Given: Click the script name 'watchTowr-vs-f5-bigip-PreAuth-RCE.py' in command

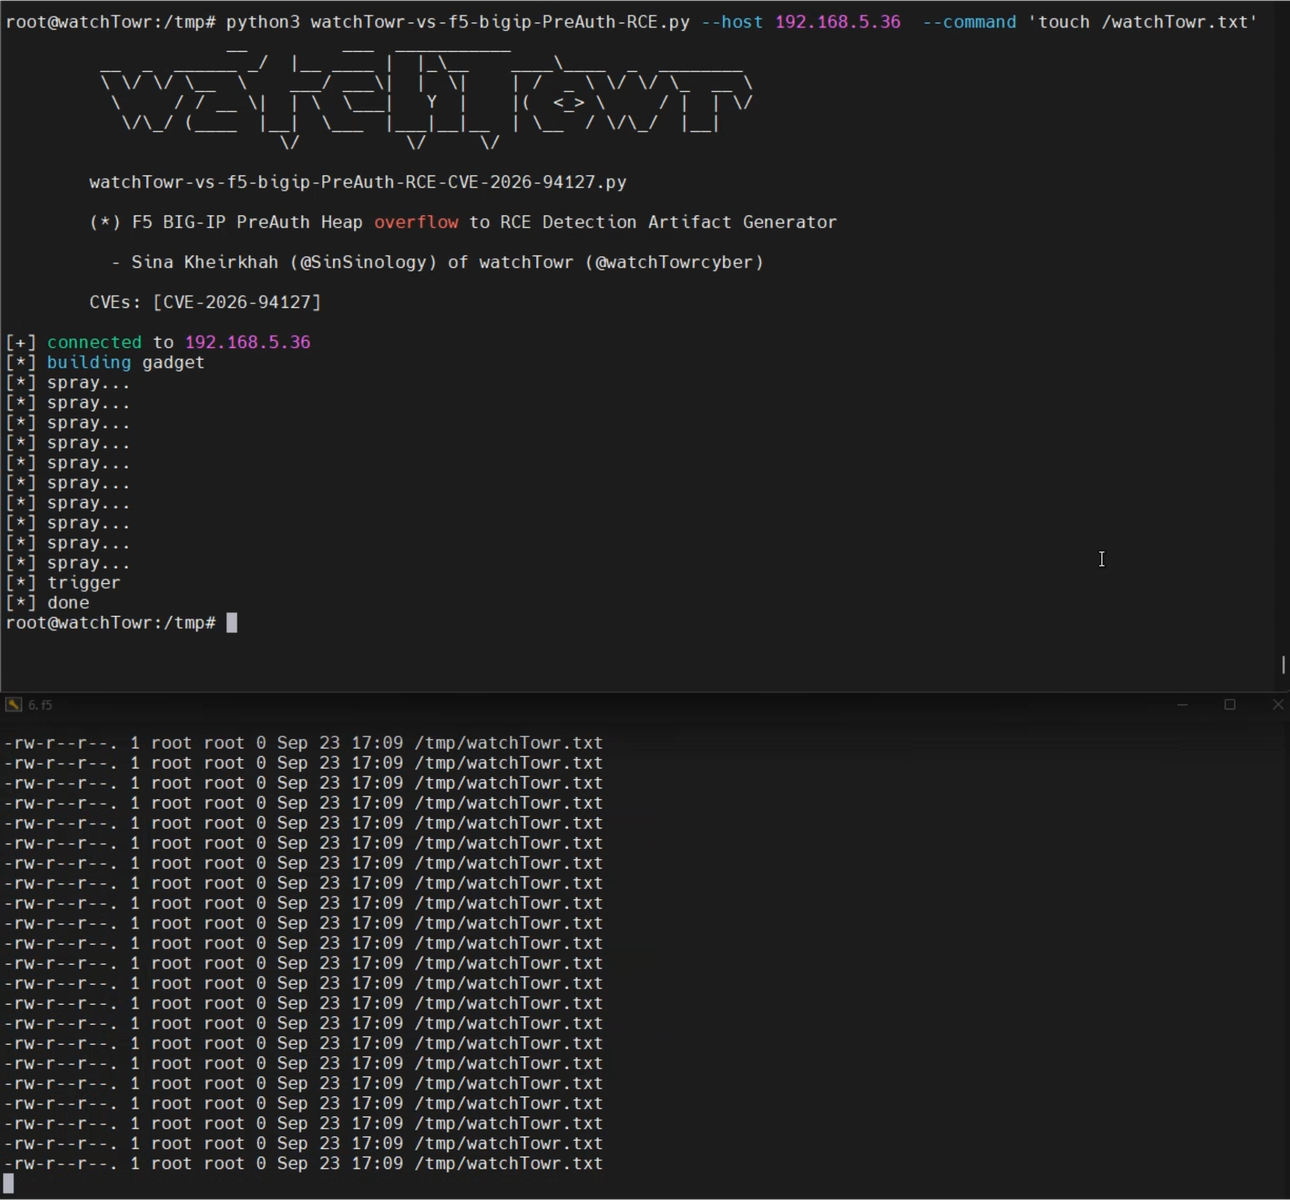Looking at the screenshot, I should pos(500,22).
